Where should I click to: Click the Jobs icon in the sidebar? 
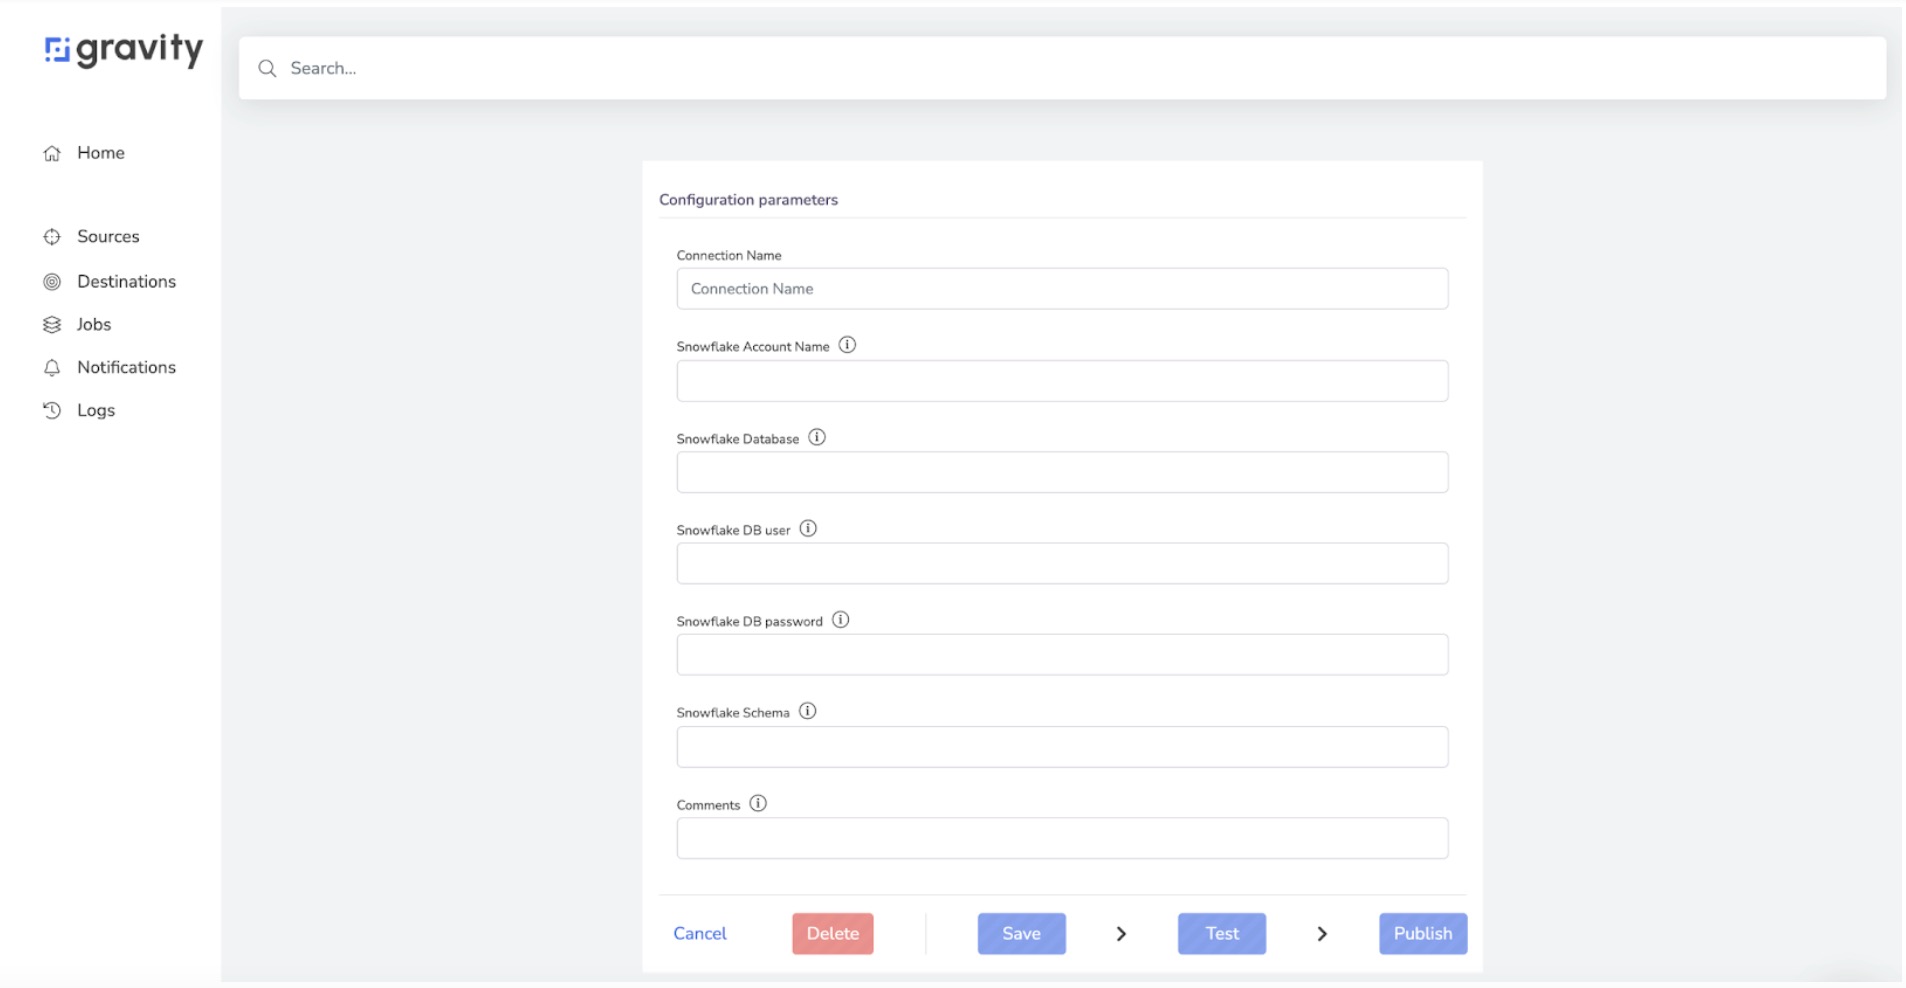click(52, 324)
